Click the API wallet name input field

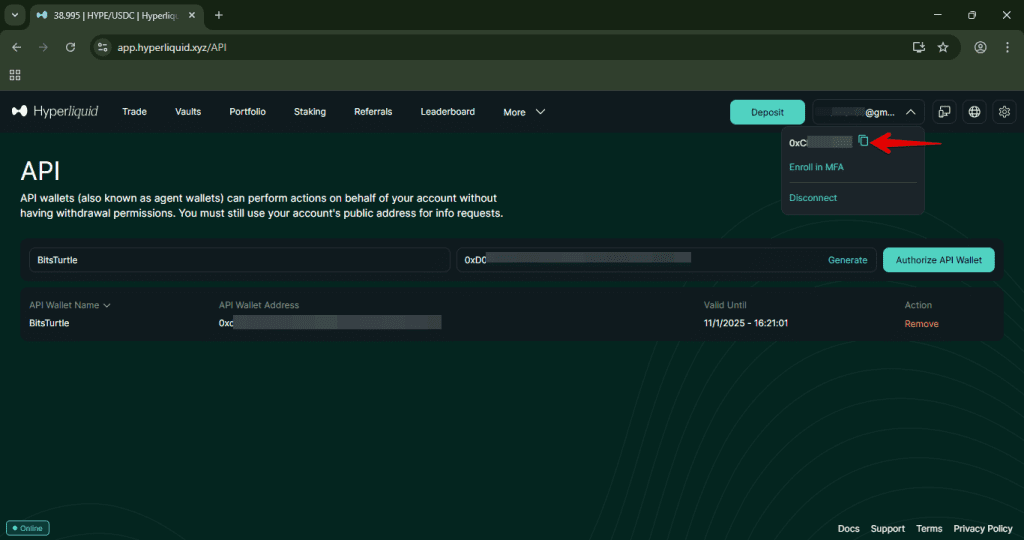pos(238,260)
